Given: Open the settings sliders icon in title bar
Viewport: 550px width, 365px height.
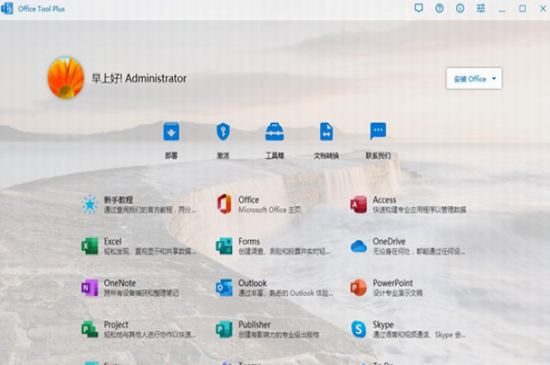Looking at the screenshot, I should click(481, 8).
